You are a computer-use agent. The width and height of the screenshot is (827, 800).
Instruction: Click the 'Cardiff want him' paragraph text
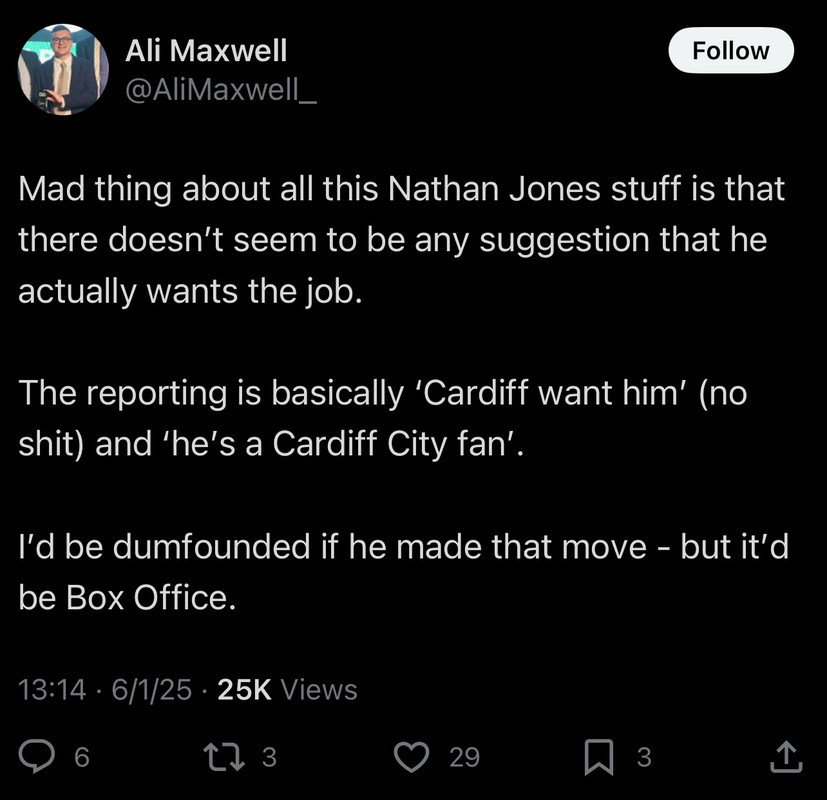coord(383,418)
